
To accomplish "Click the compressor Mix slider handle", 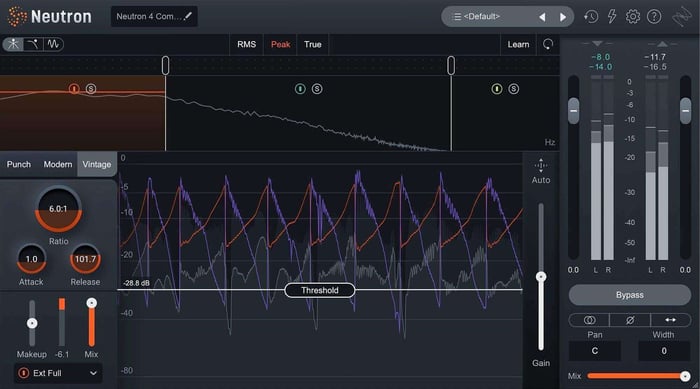I will click(92, 303).
